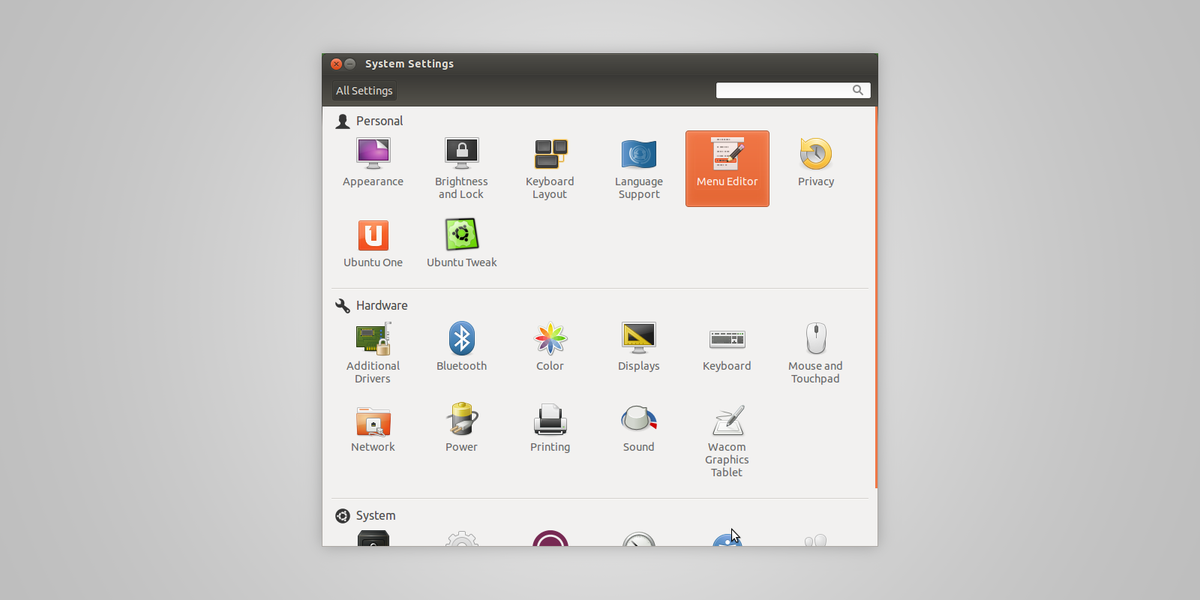The height and width of the screenshot is (600, 1200).
Task: Open Additional Drivers
Action: (x=373, y=353)
